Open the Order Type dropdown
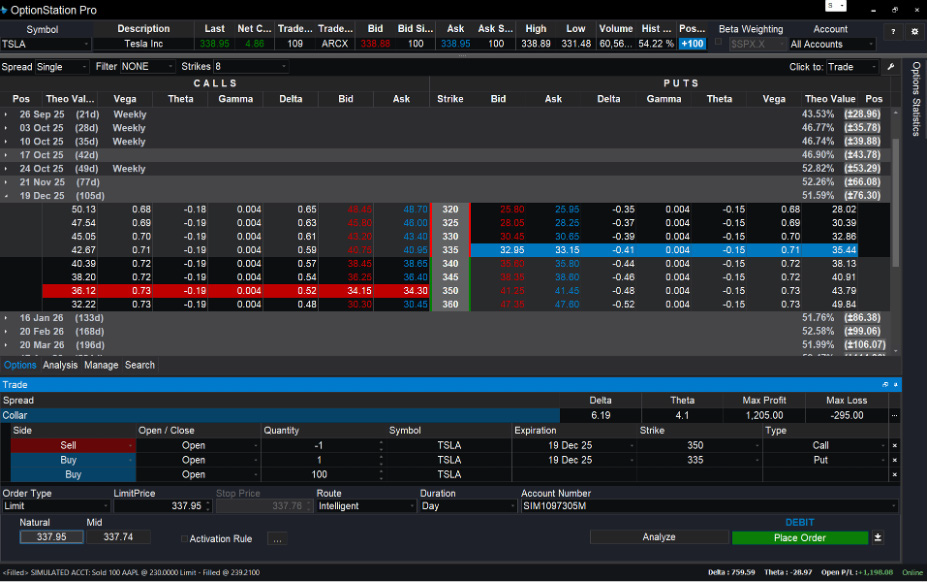Image resolution: width=928 pixels, height=582 pixels. (54, 507)
